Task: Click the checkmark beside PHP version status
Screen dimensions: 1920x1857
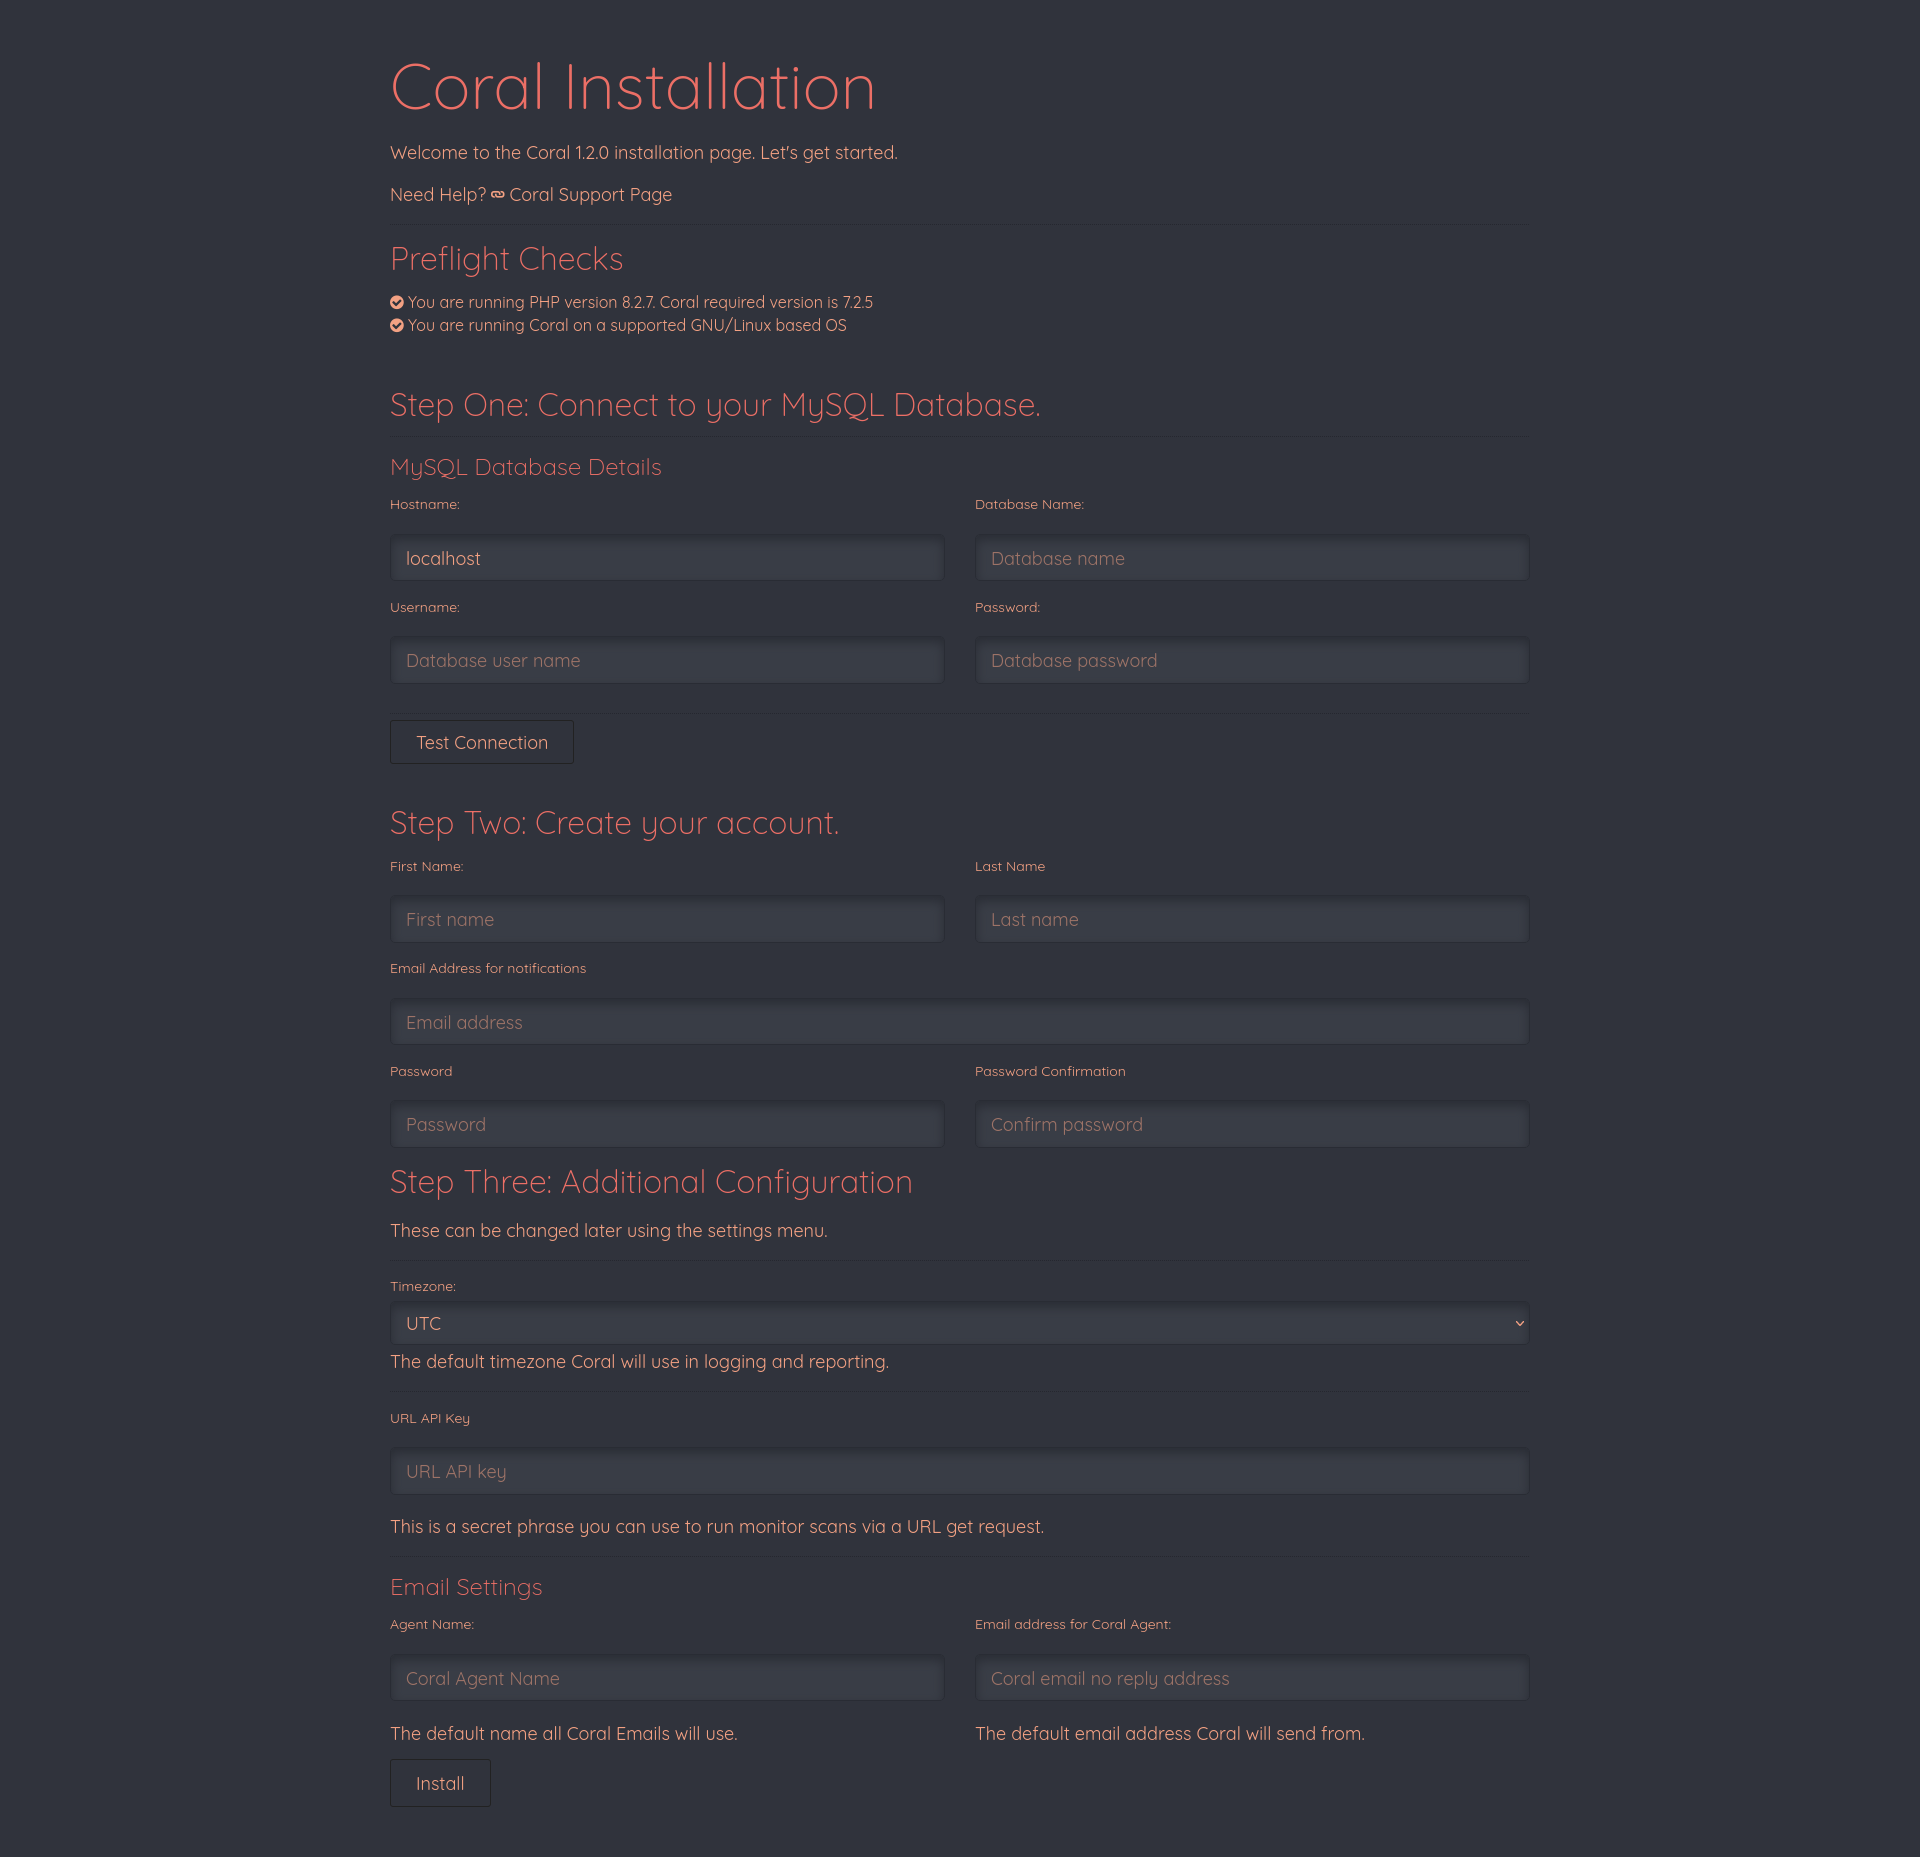Action: (x=396, y=302)
